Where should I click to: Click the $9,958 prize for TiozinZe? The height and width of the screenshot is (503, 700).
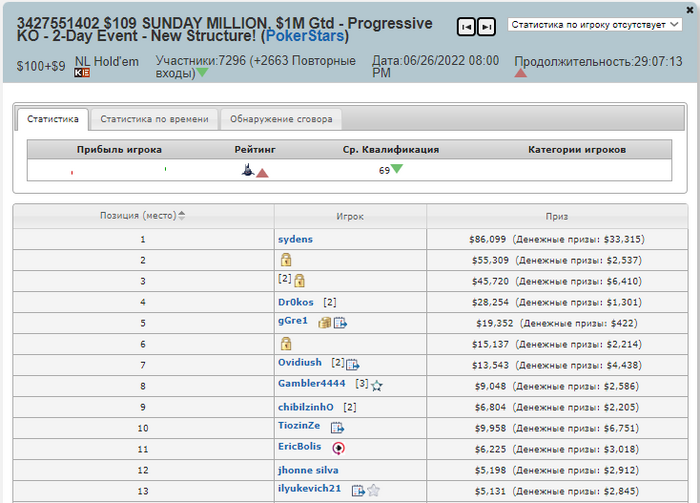pos(557,428)
